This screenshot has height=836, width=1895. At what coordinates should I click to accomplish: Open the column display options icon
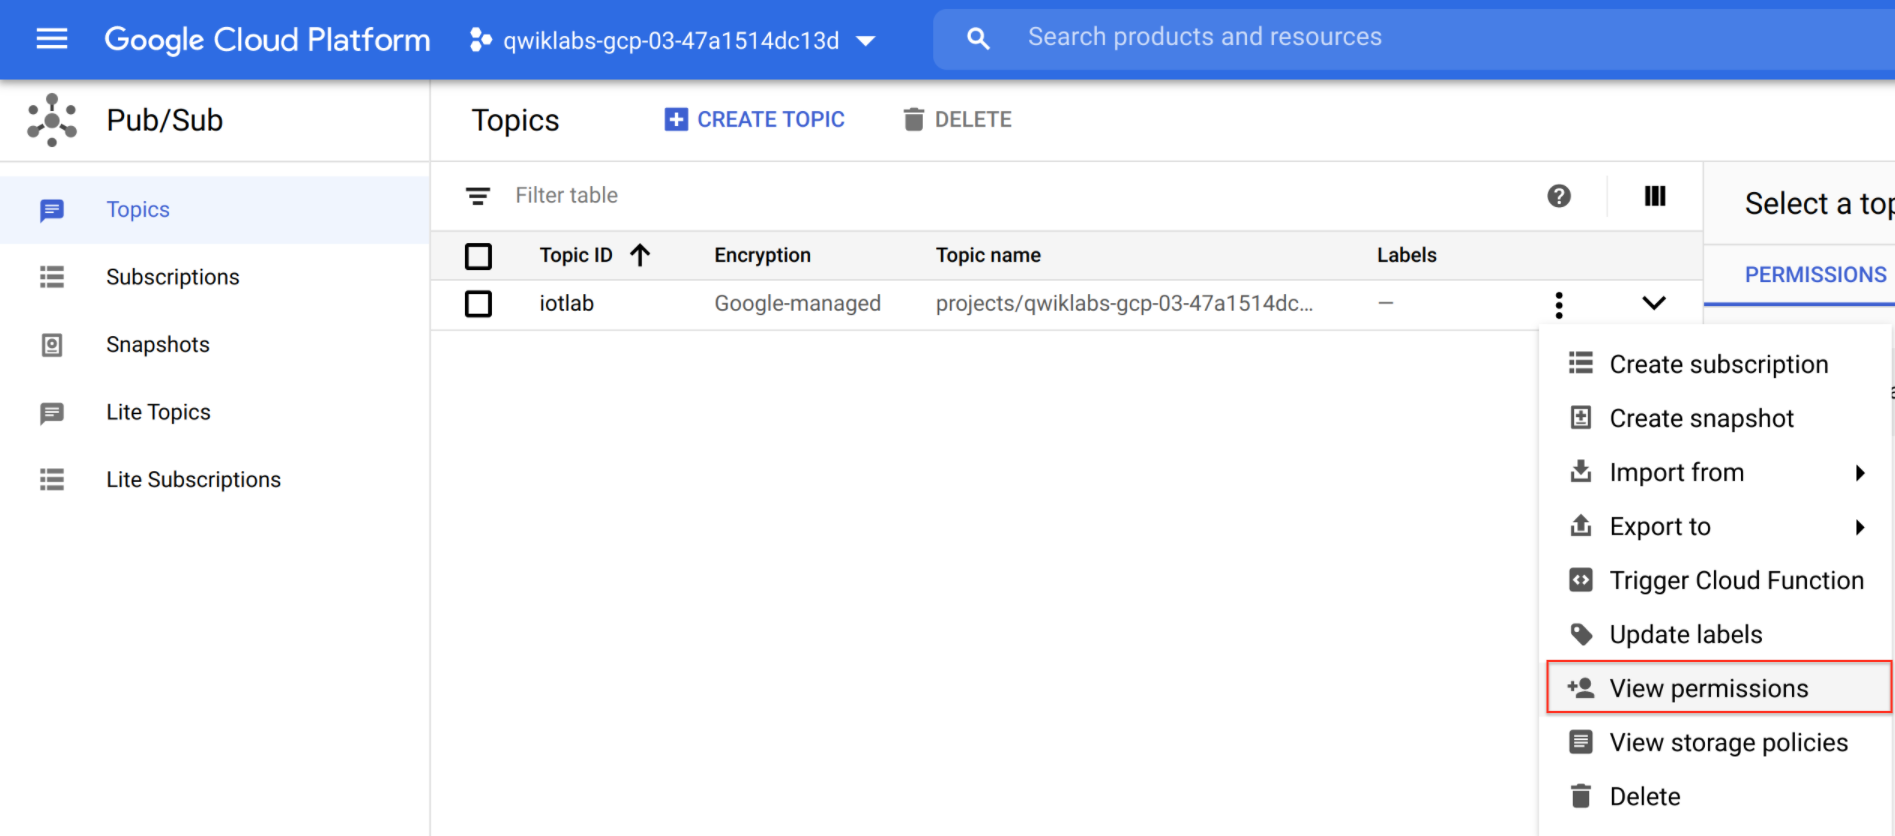click(1655, 196)
